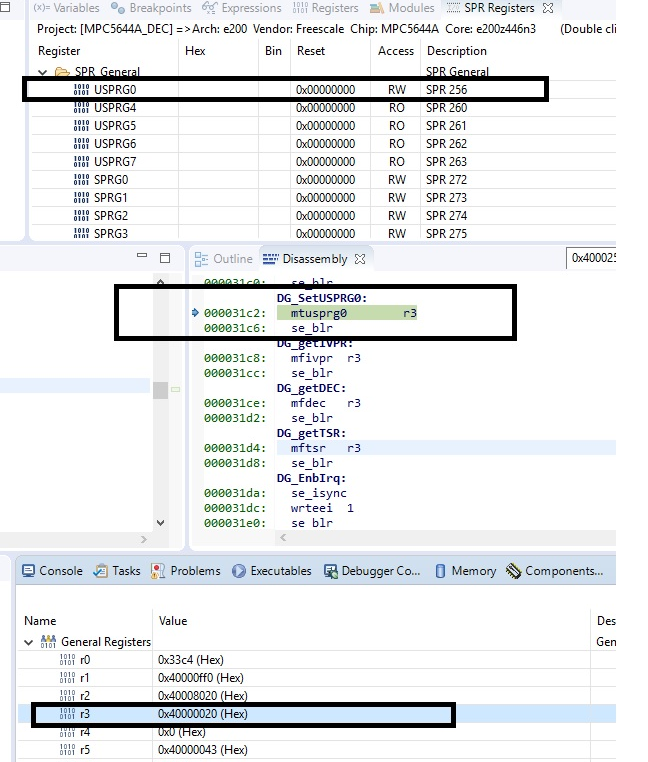Select the r0 register row
The width and height of the screenshot is (648, 762).
(x=317, y=659)
